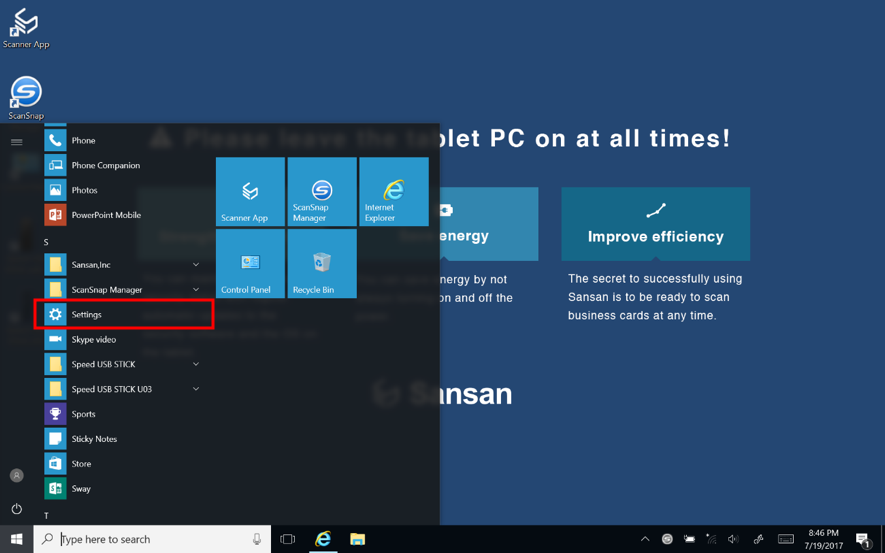Open the Sports app

pyautogui.click(x=123, y=414)
